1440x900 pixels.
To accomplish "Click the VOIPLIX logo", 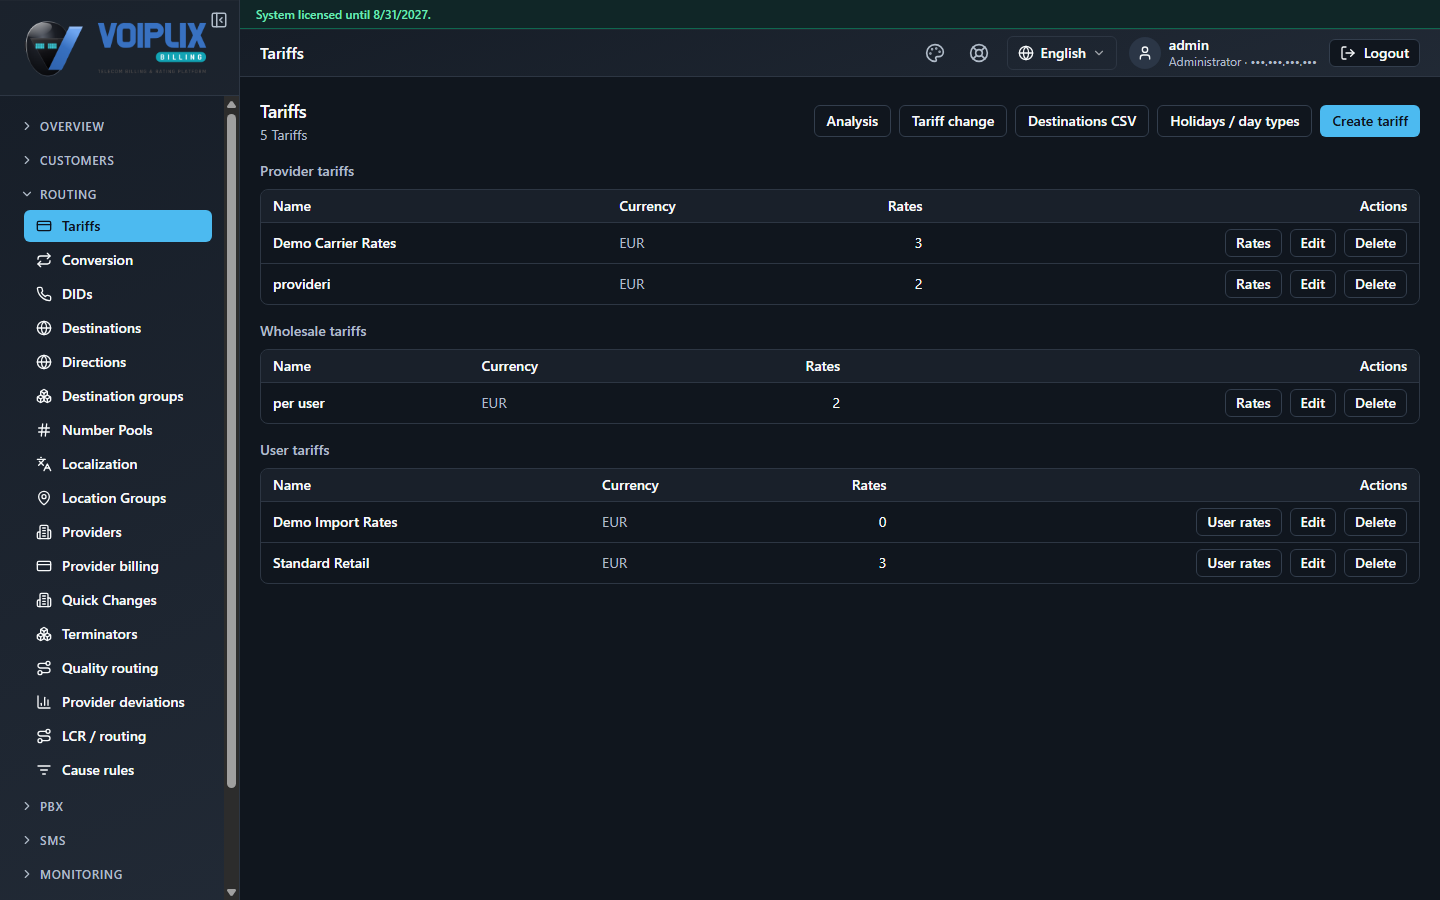I will pyautogui.click(x=117, y=47).
